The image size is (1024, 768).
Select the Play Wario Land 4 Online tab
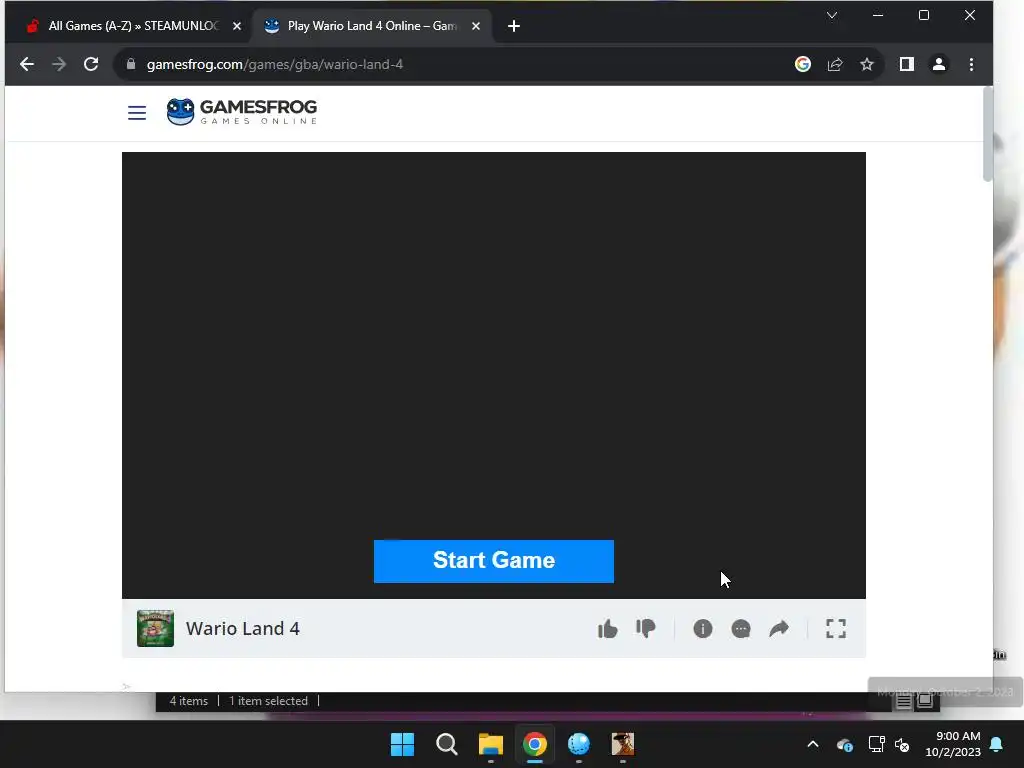[372, 26]
